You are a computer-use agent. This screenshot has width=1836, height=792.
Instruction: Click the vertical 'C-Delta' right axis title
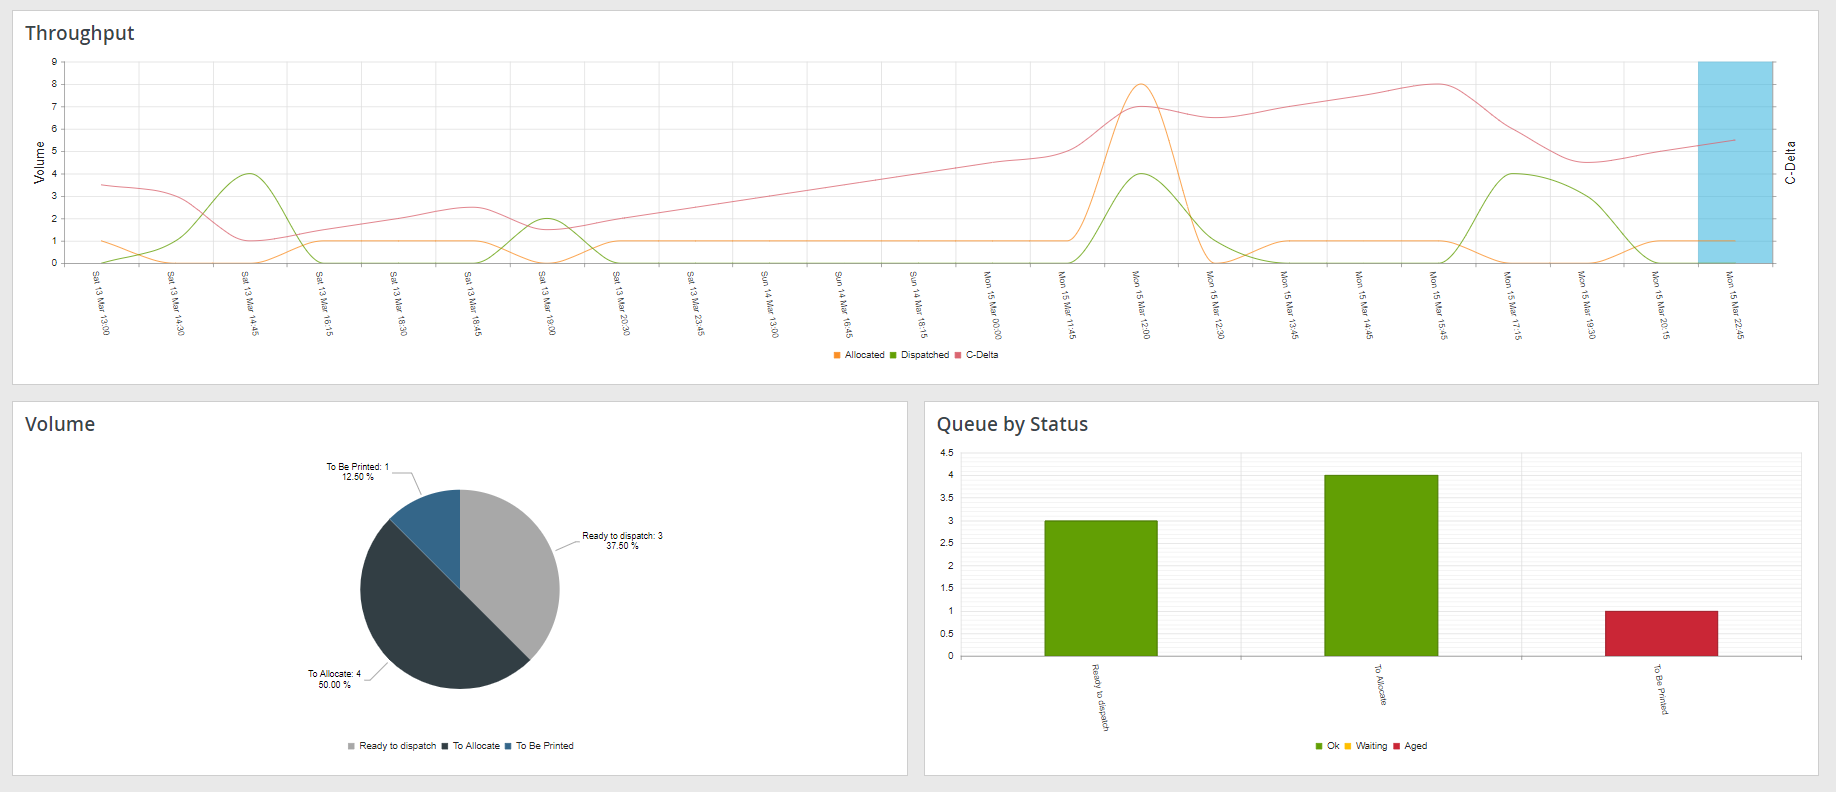1790,162
